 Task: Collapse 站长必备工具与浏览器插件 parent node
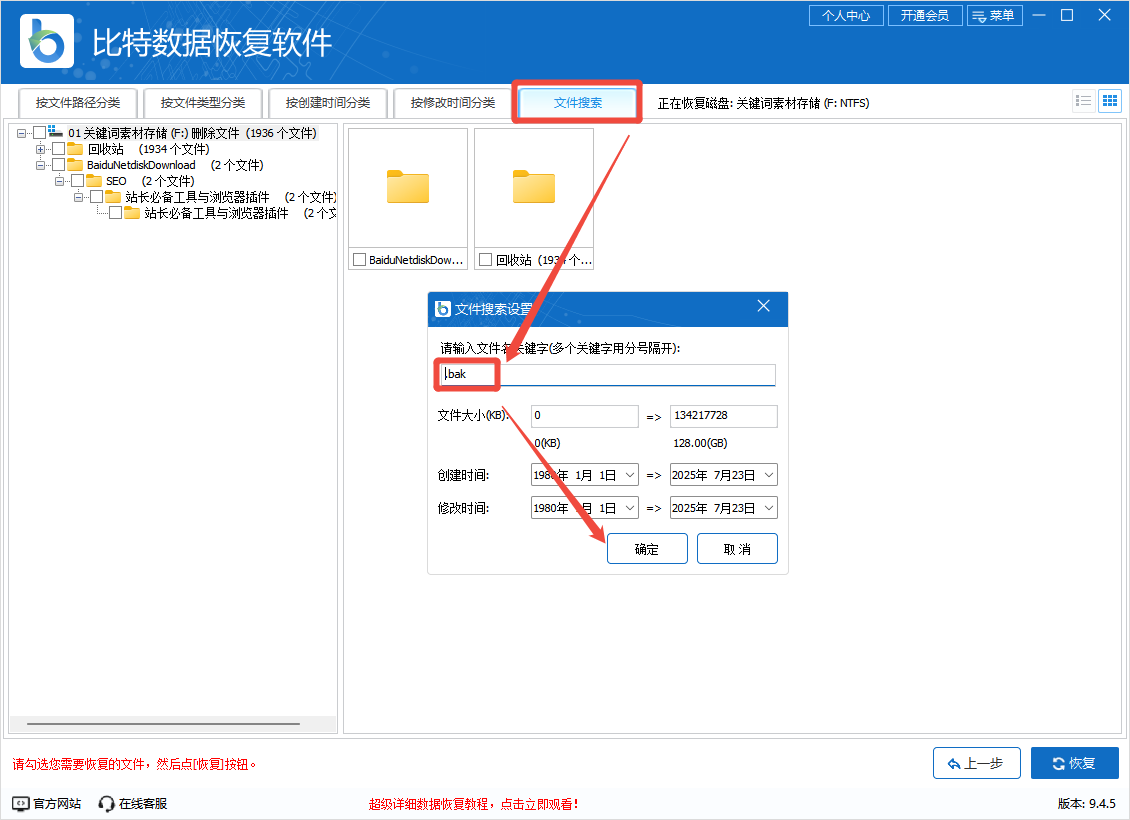(78, 197)
